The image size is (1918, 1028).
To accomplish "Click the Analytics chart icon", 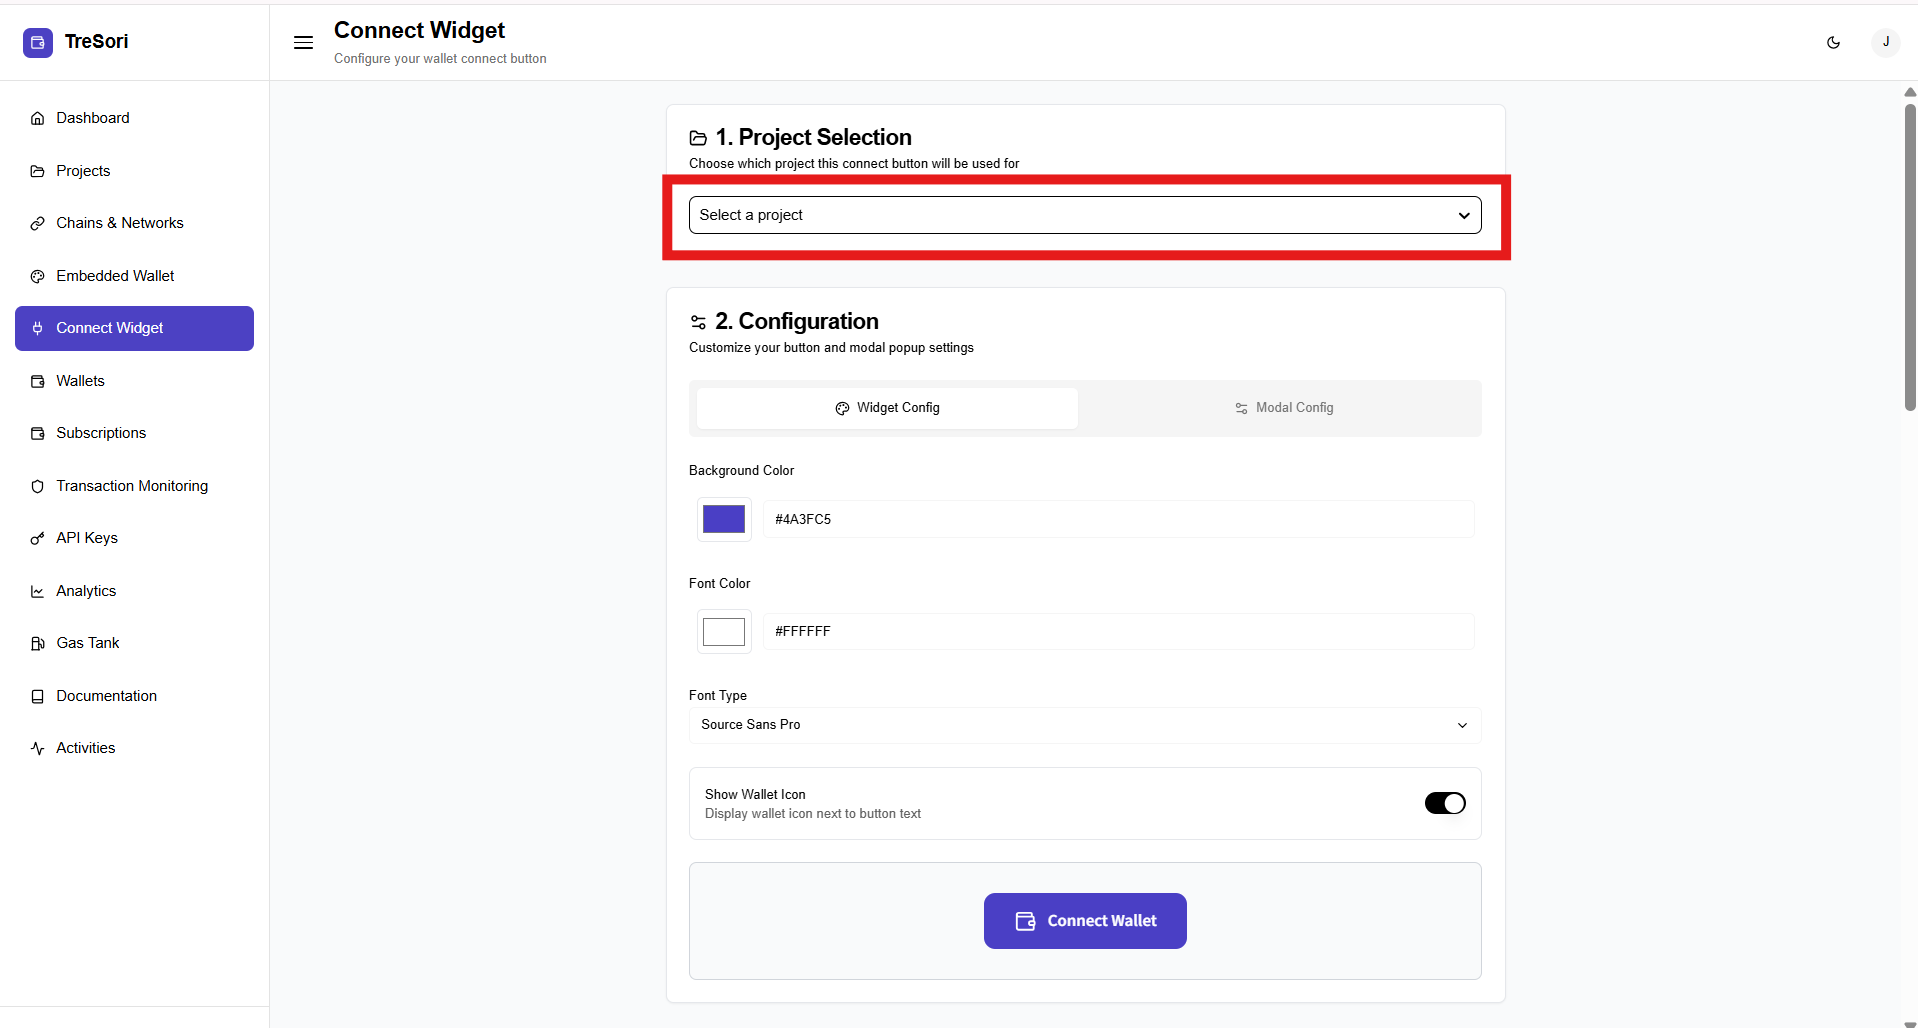I will point(38,591).
